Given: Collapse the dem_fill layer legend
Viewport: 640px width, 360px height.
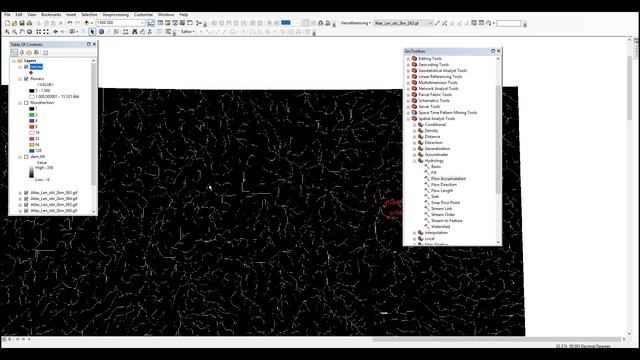Looking at the screenshot, I should click(x=20, y=157).
